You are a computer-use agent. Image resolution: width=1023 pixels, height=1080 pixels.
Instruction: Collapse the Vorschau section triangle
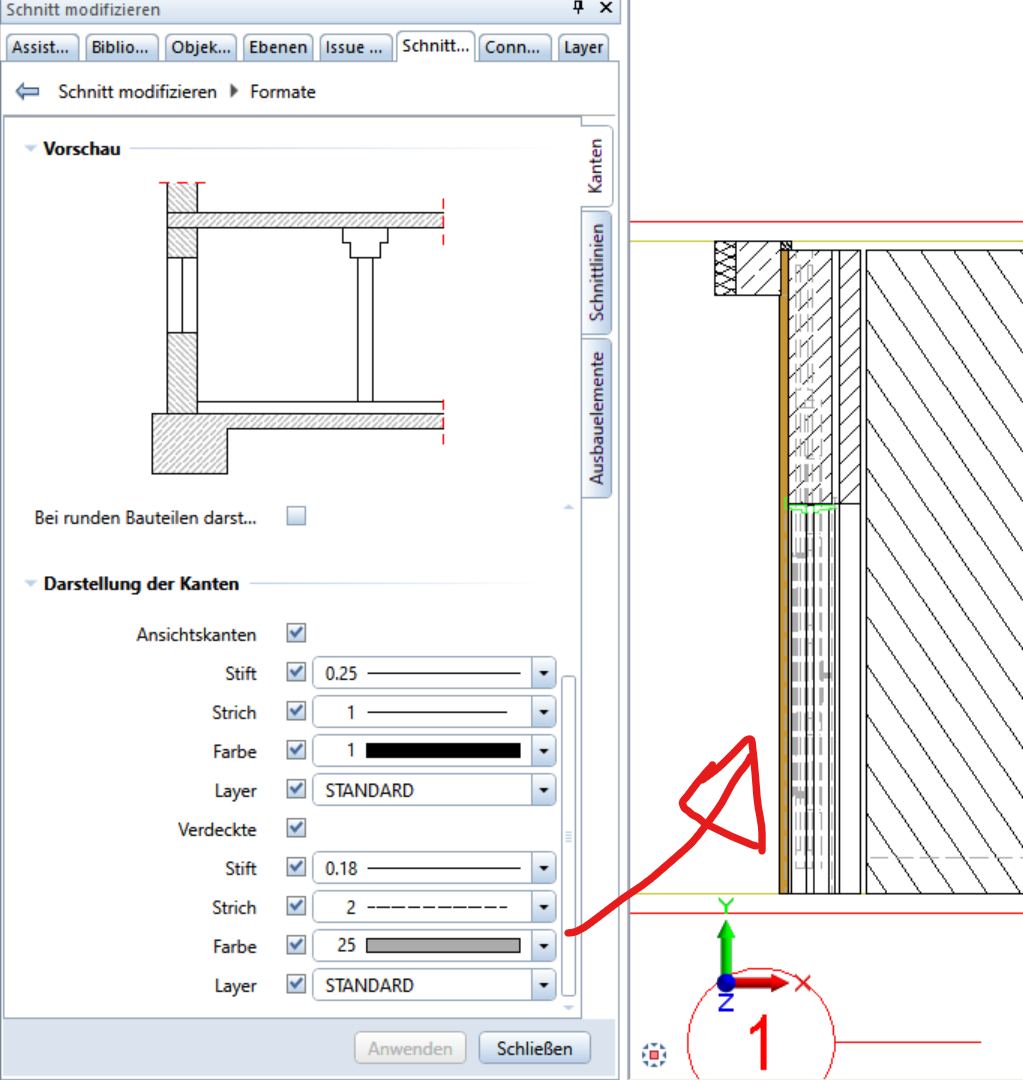tap(30, 149)
